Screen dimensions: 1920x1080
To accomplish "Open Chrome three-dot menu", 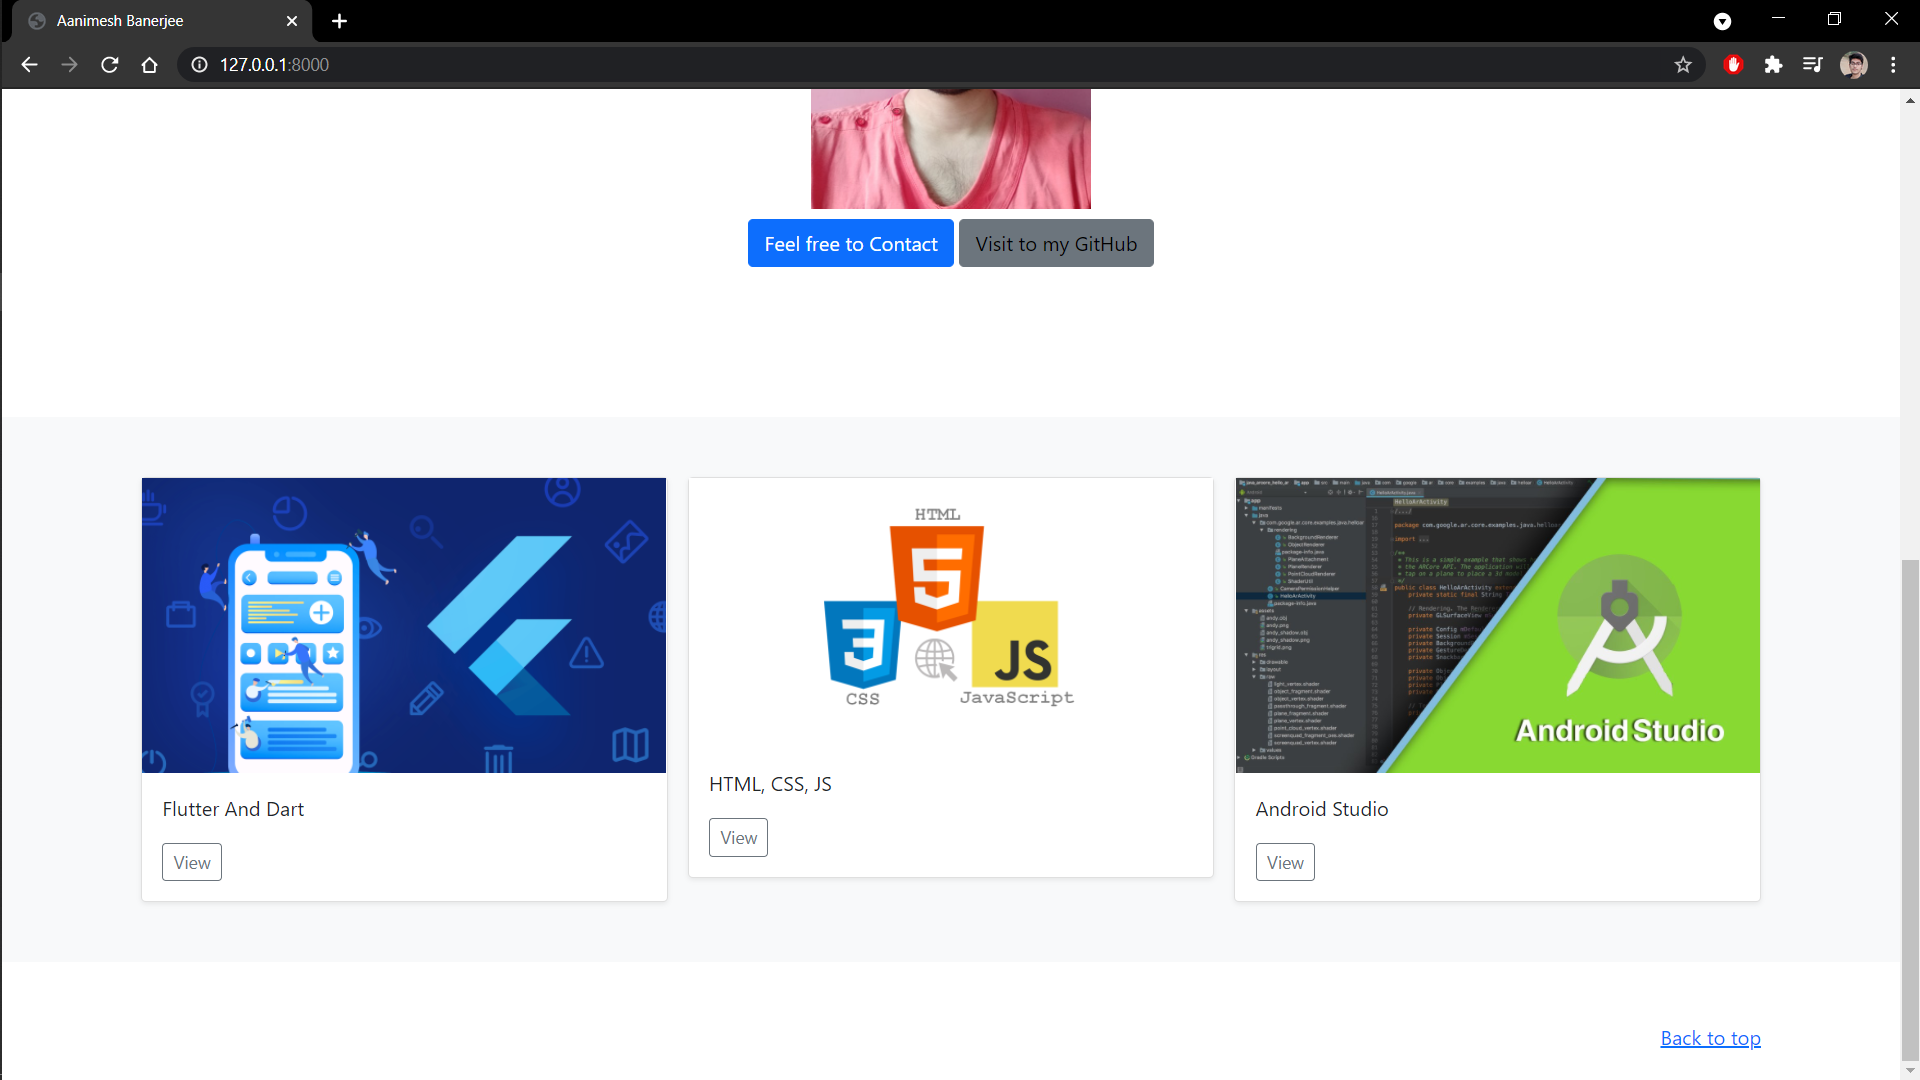I will click(x=1893, y=65).
